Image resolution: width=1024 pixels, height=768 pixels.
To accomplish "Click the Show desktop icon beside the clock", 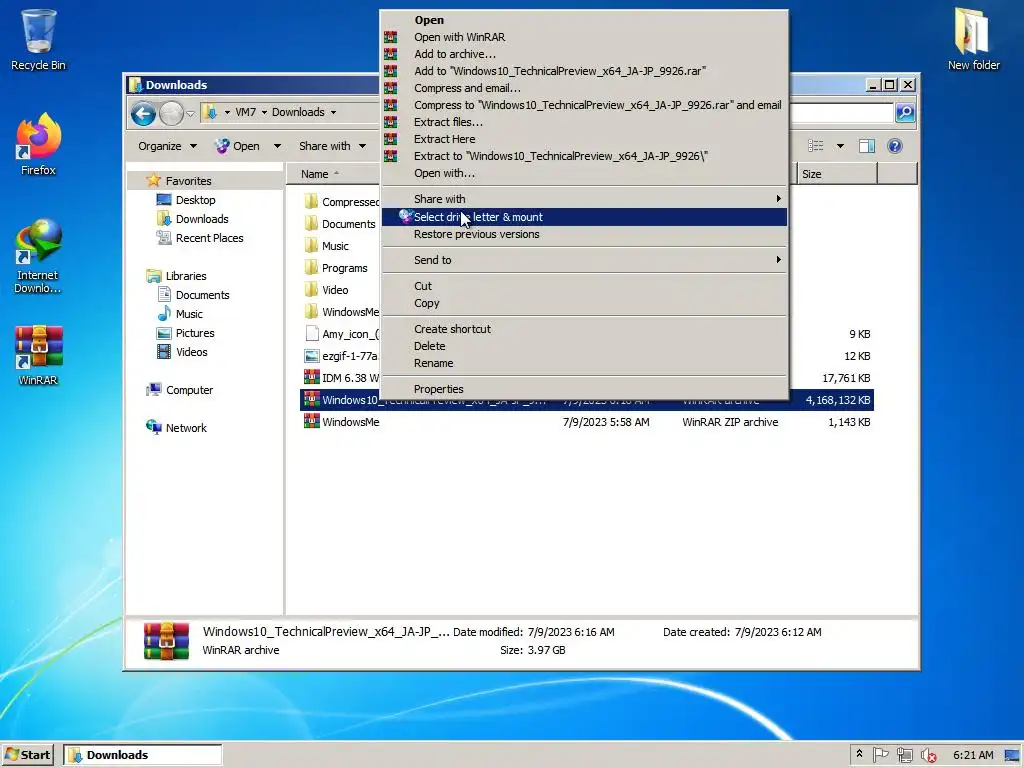I will coord(1012,755).
